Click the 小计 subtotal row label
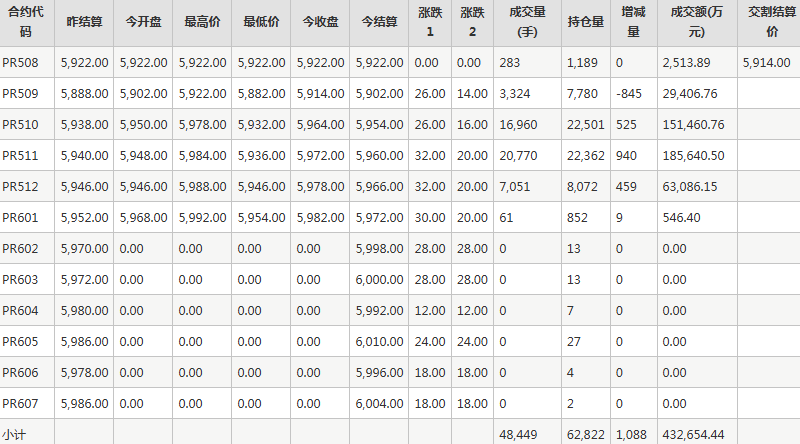The image size is (800, 444). click(x=14, y=435)
